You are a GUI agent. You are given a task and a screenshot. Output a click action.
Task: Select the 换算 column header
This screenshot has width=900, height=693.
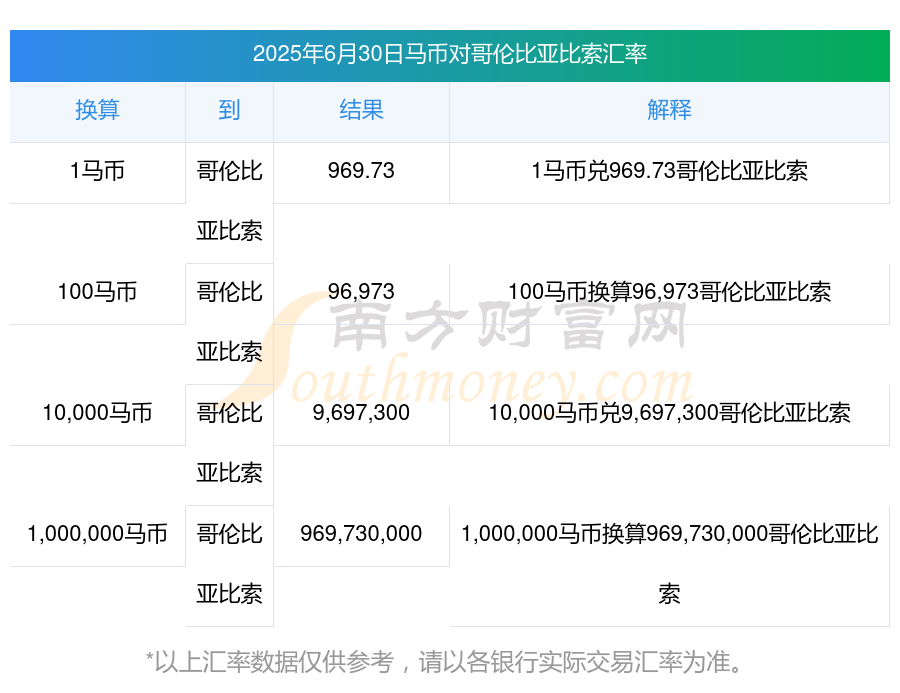pyautogui.click(x=98, y=110)
